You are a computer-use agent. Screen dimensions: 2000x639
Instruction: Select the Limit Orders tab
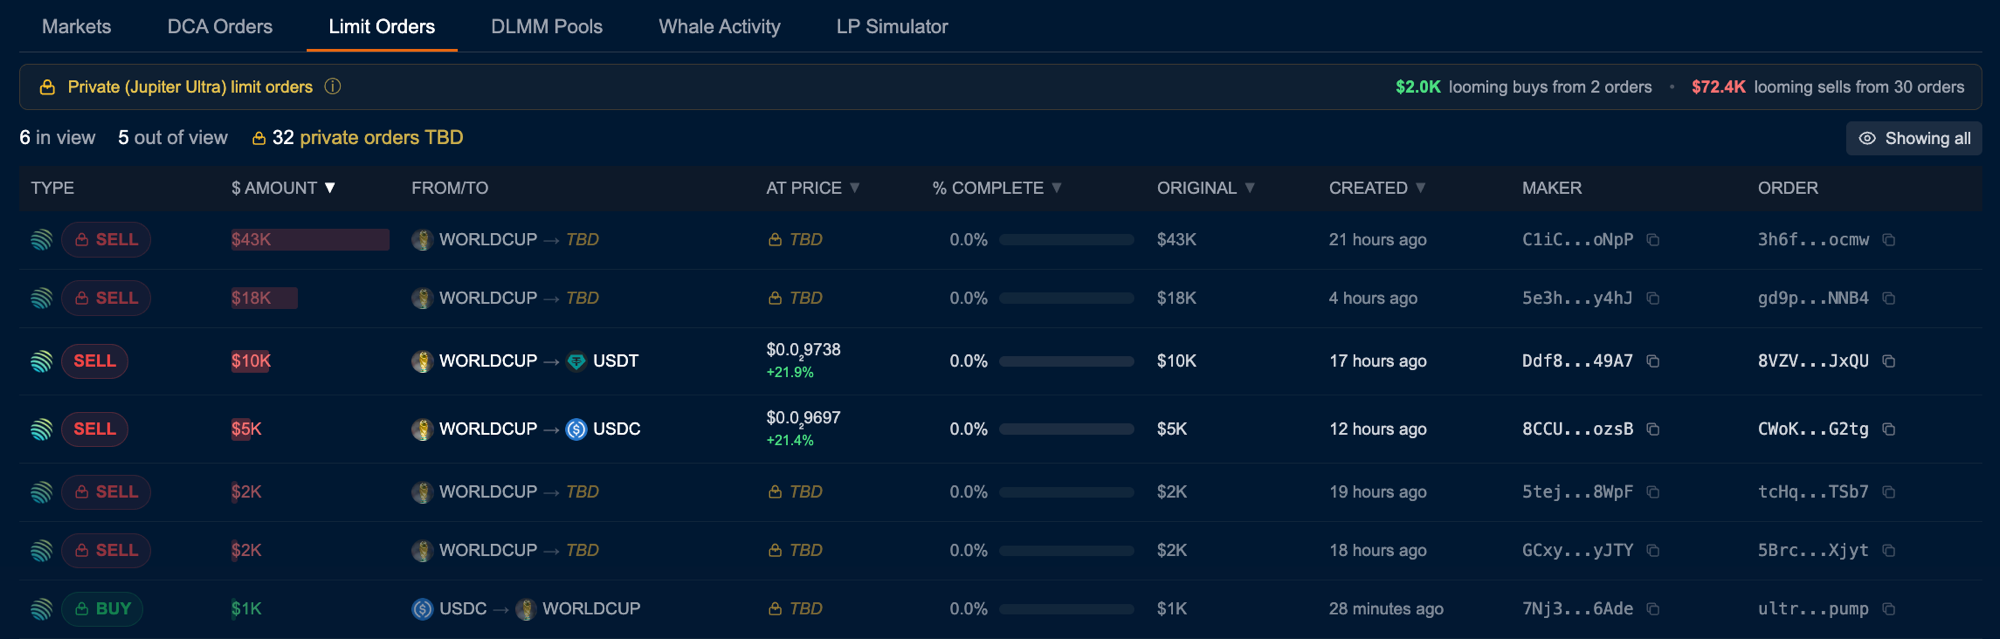pos(382,27)
